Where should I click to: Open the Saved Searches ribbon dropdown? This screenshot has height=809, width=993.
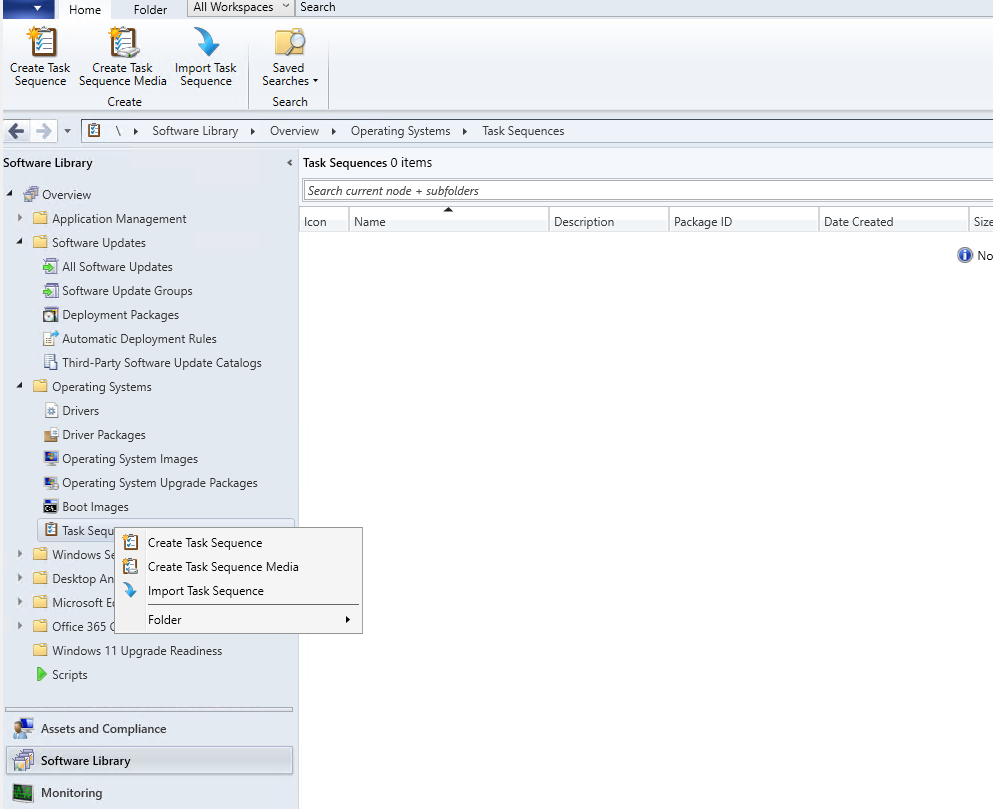tap(289, 59)
